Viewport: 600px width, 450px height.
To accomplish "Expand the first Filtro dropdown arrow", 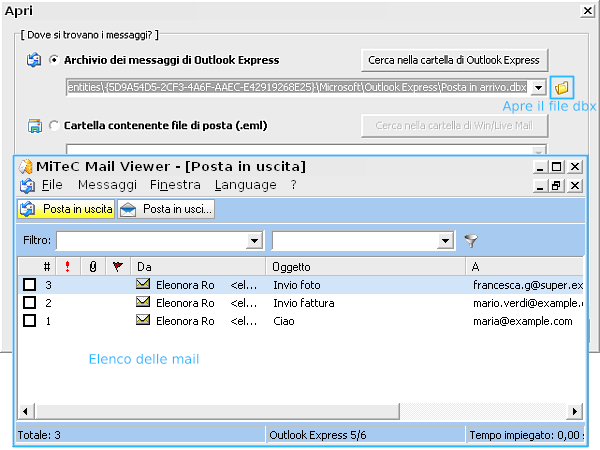I will [254, 241].
